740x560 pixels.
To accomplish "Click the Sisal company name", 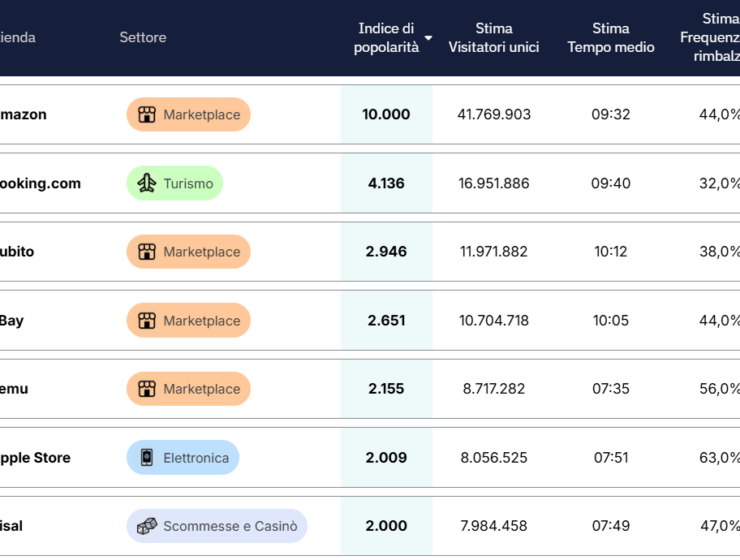I will pyautogui.click(x=11, y=526).
